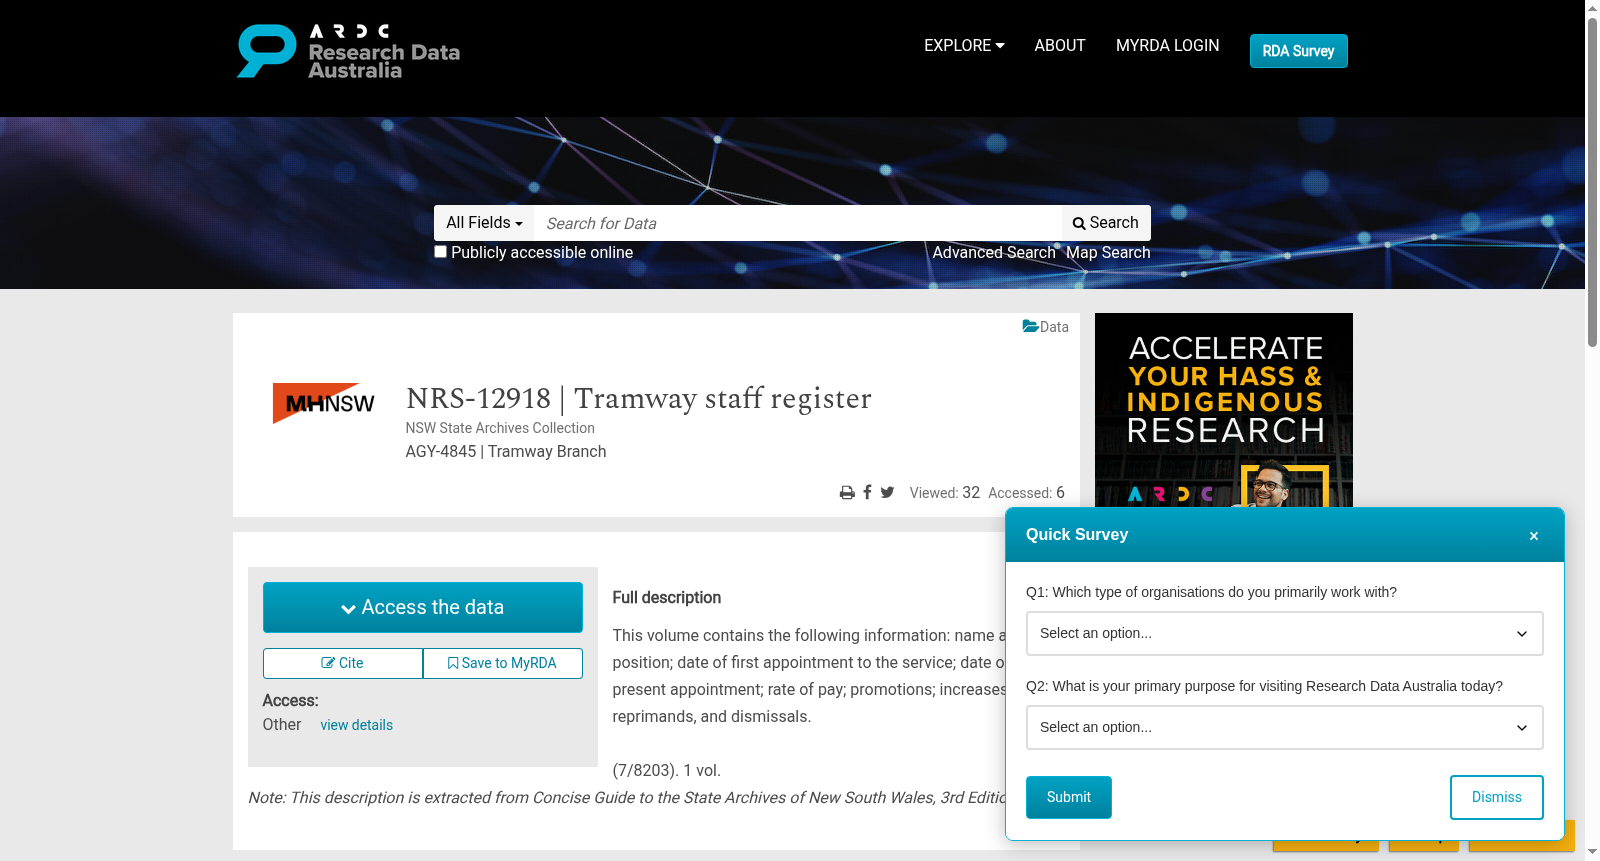The height and width of the screenshot is (861, 1600).
Task: Click the page vertical scrollbar thumb
Action: (x=1592, y=180)
